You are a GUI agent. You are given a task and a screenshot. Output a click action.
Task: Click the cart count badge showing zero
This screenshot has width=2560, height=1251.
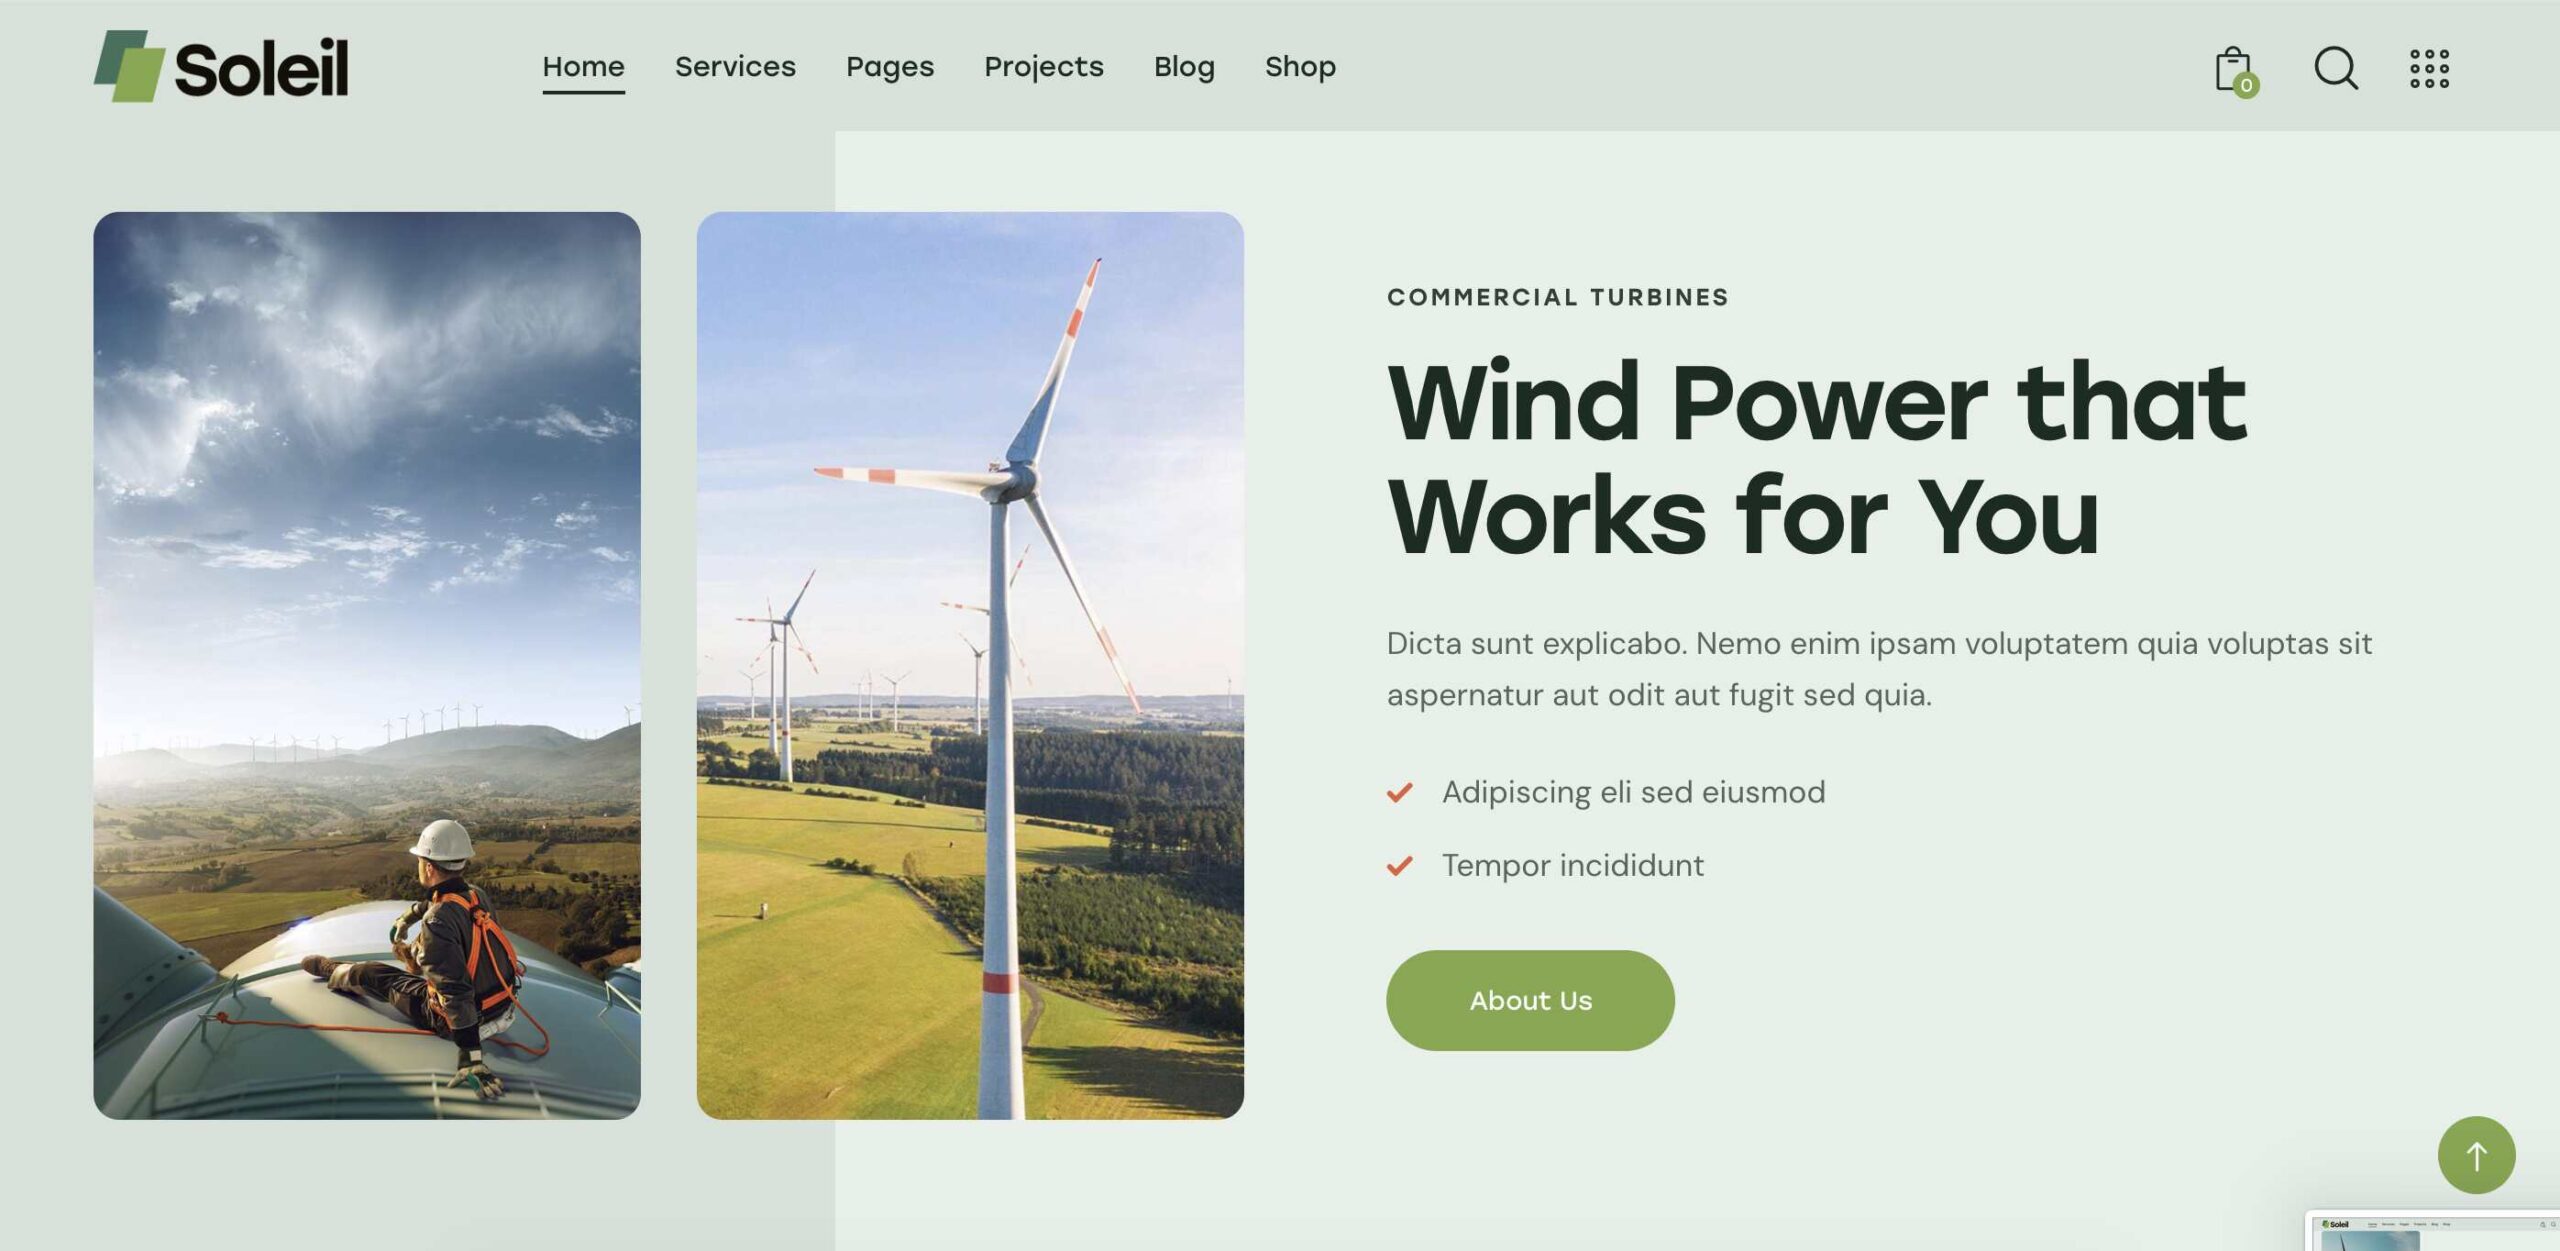coord(2246,86)
